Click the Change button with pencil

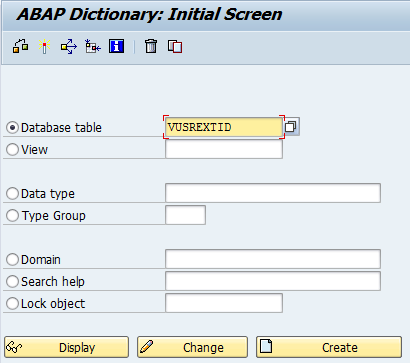[x=192, y=347]
